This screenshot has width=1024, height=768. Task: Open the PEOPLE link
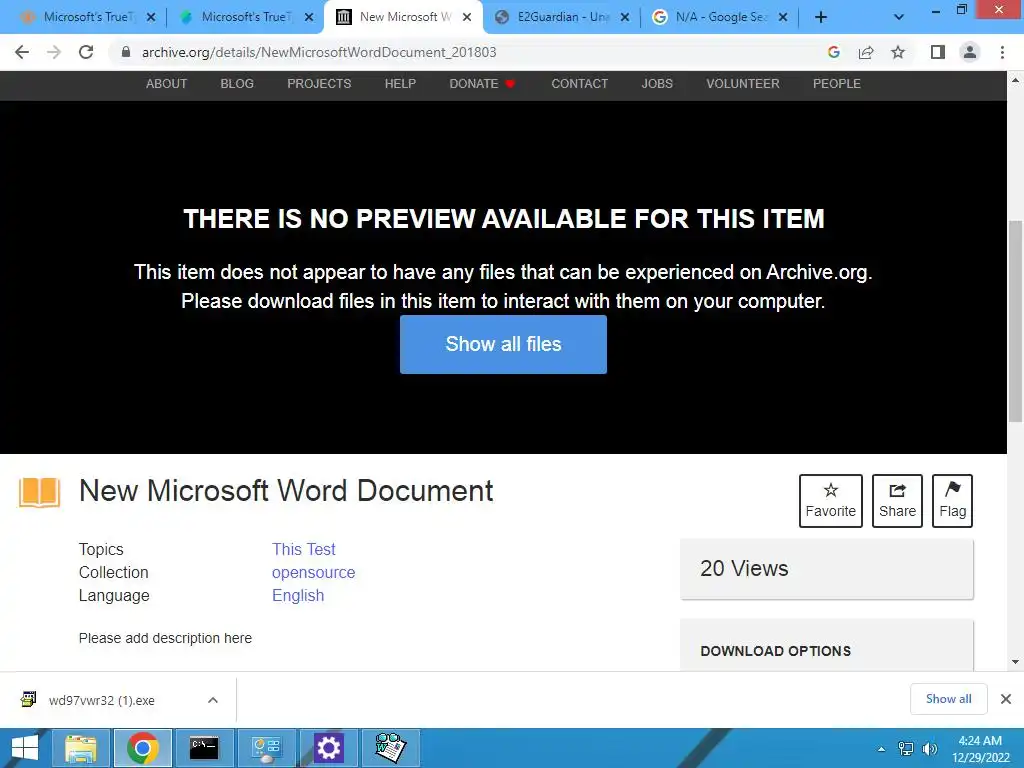(x=837, y=84)
